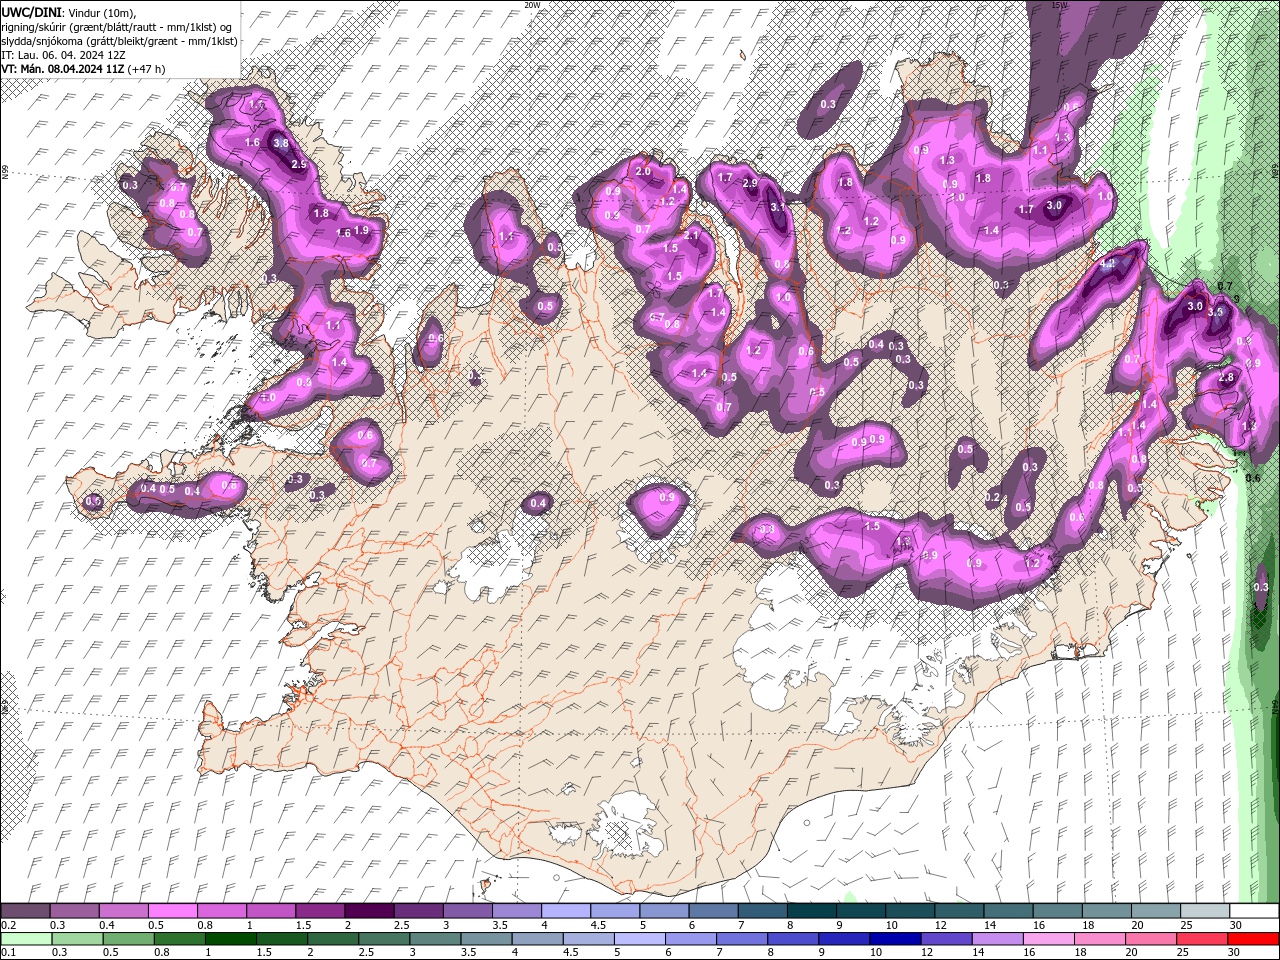Viewport: 1280px width, 960px height.
Task: Click the 2.9 snowfall value on the map
Action: [x=750, y=183]
